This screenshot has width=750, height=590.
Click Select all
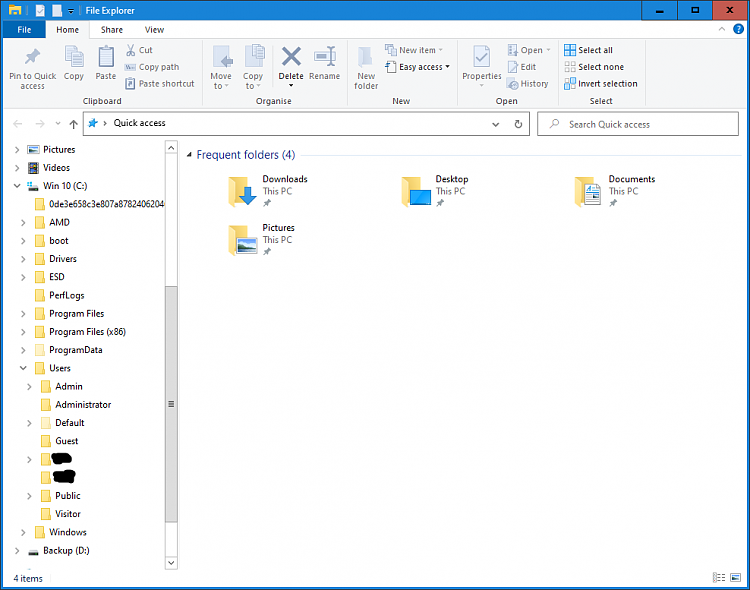[588, 50]
